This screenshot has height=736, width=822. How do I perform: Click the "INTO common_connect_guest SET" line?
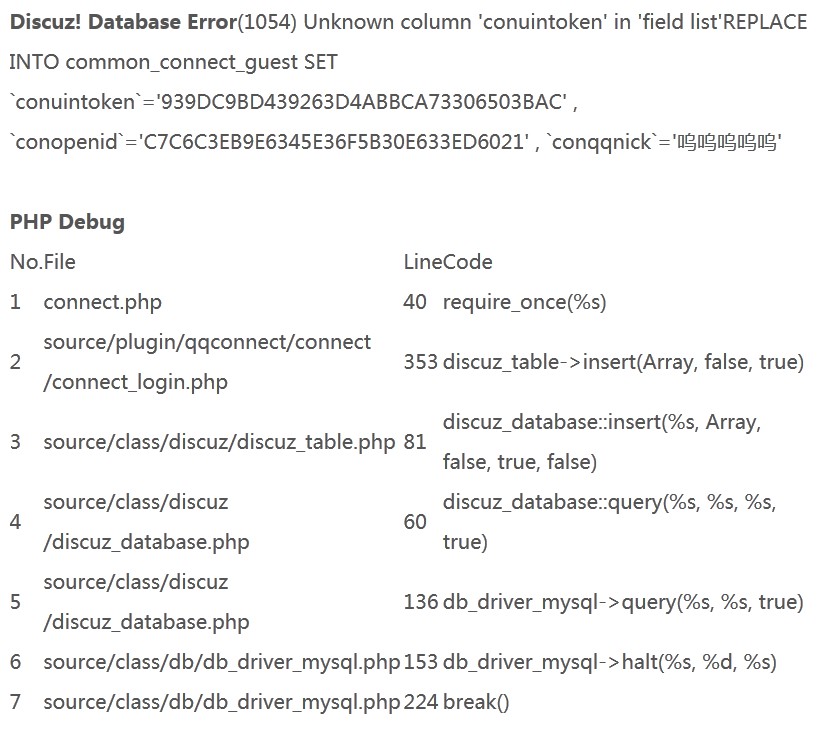click(x=173, y=62)
